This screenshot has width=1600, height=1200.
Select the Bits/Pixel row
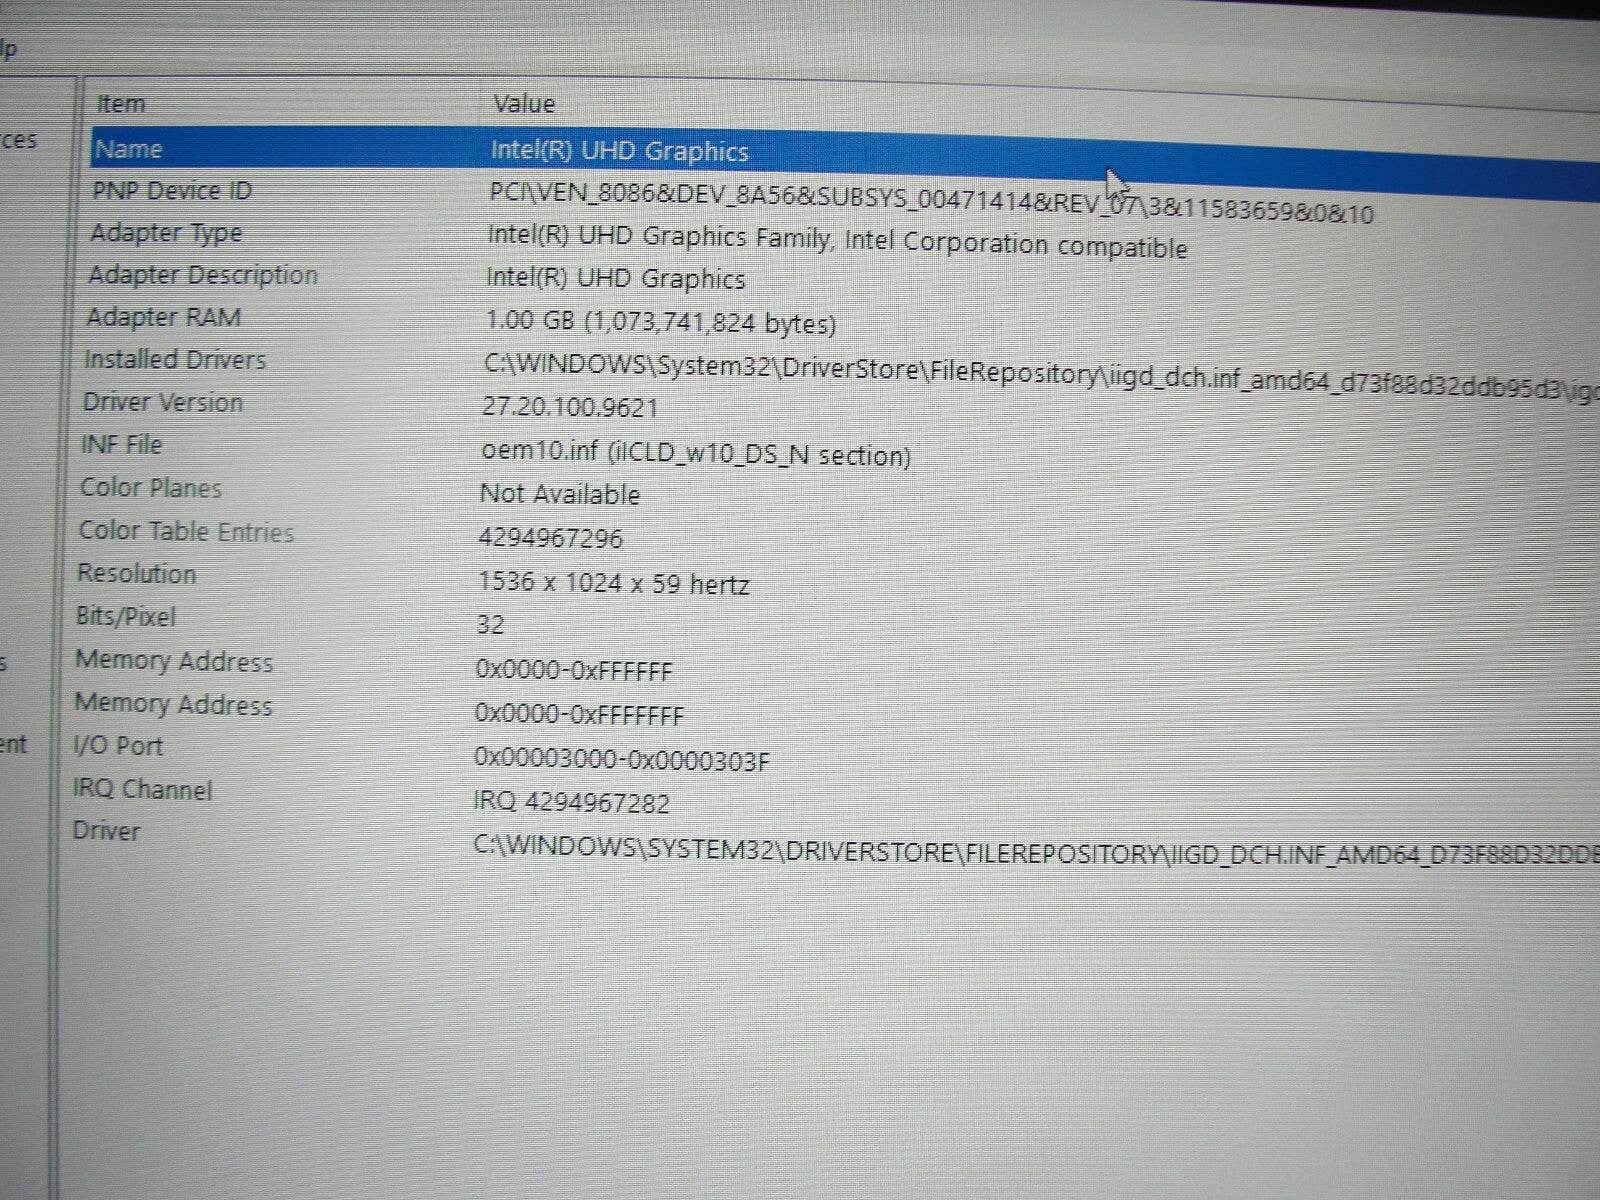coord(125,617)
